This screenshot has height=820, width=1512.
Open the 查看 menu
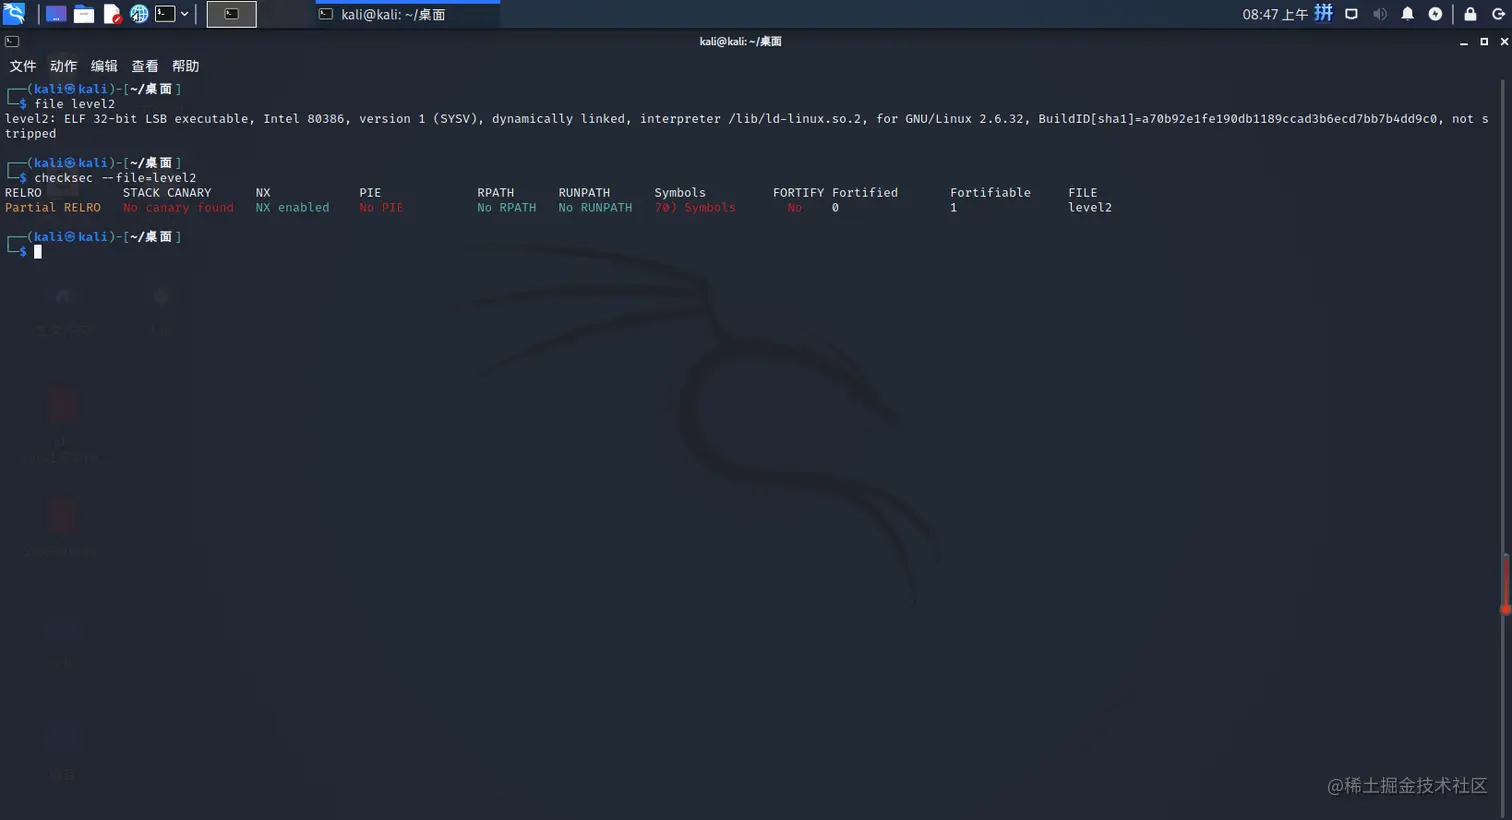click(x=145, y=66)
